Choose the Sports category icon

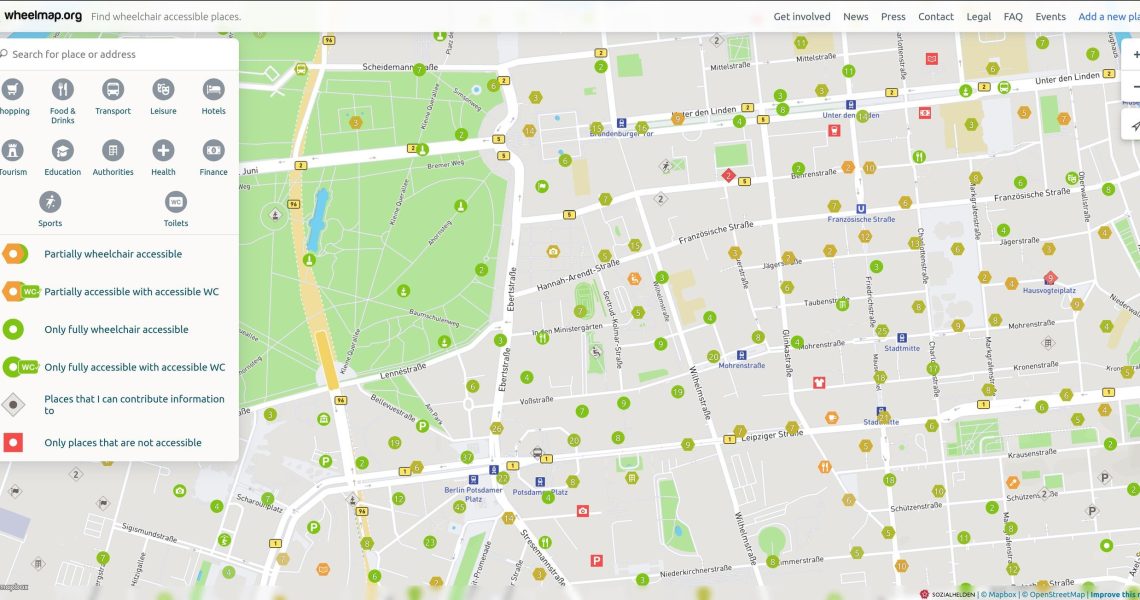tap(50, 202)
